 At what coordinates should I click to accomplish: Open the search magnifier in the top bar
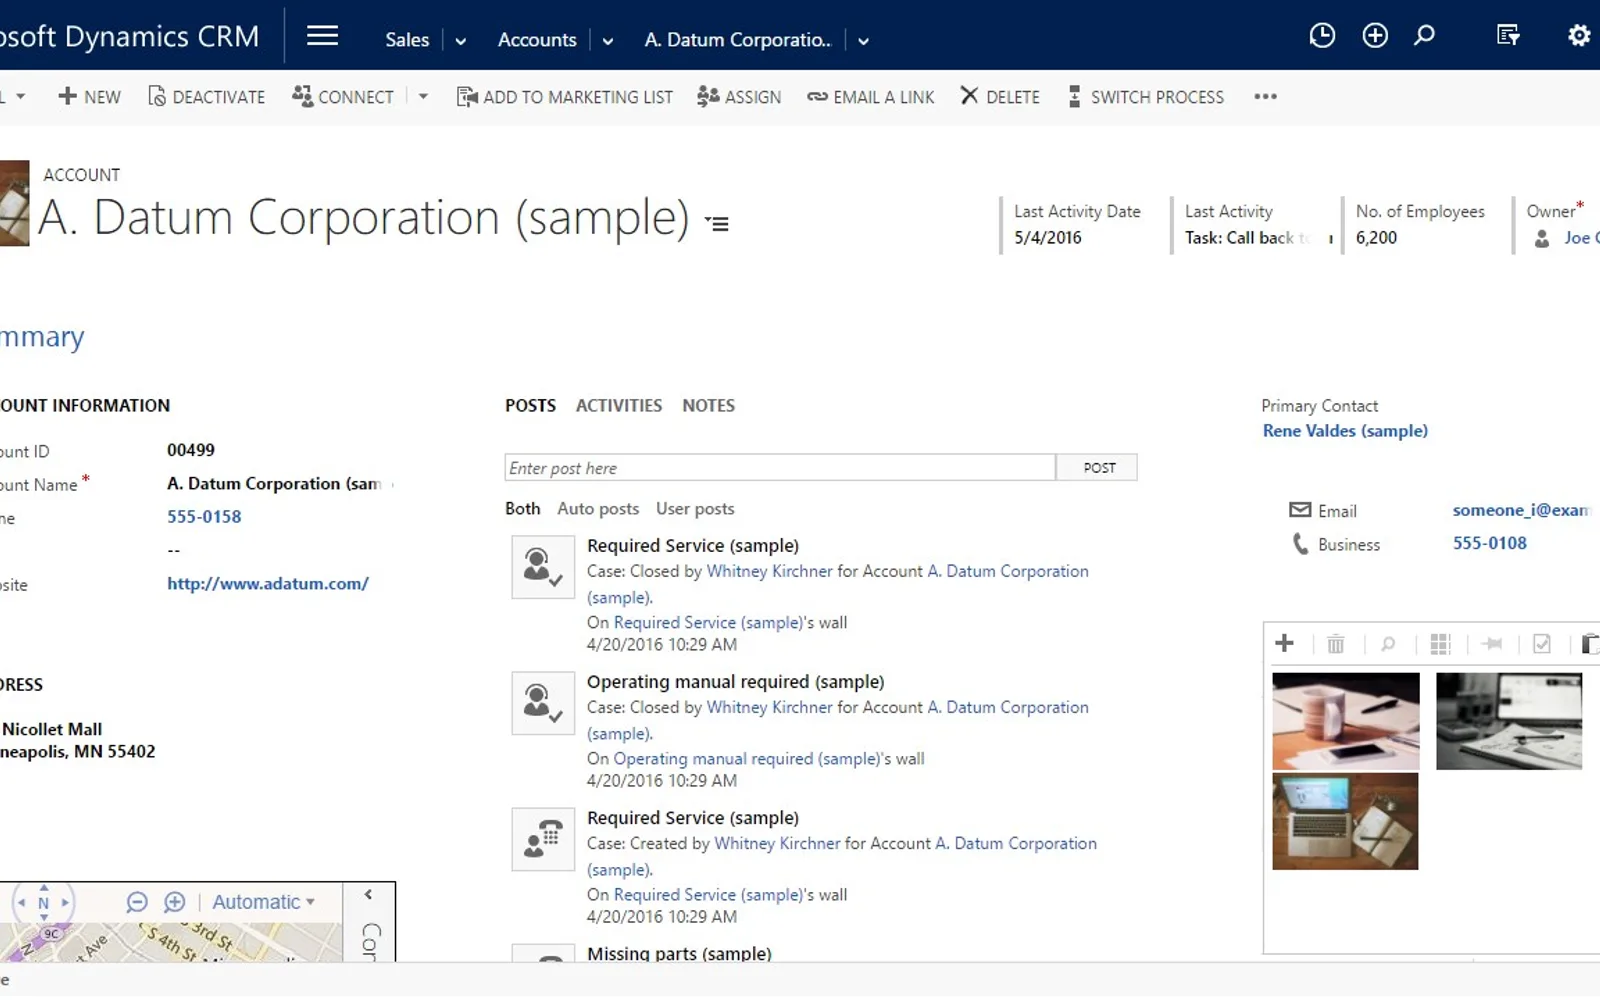click(1425, 36)
